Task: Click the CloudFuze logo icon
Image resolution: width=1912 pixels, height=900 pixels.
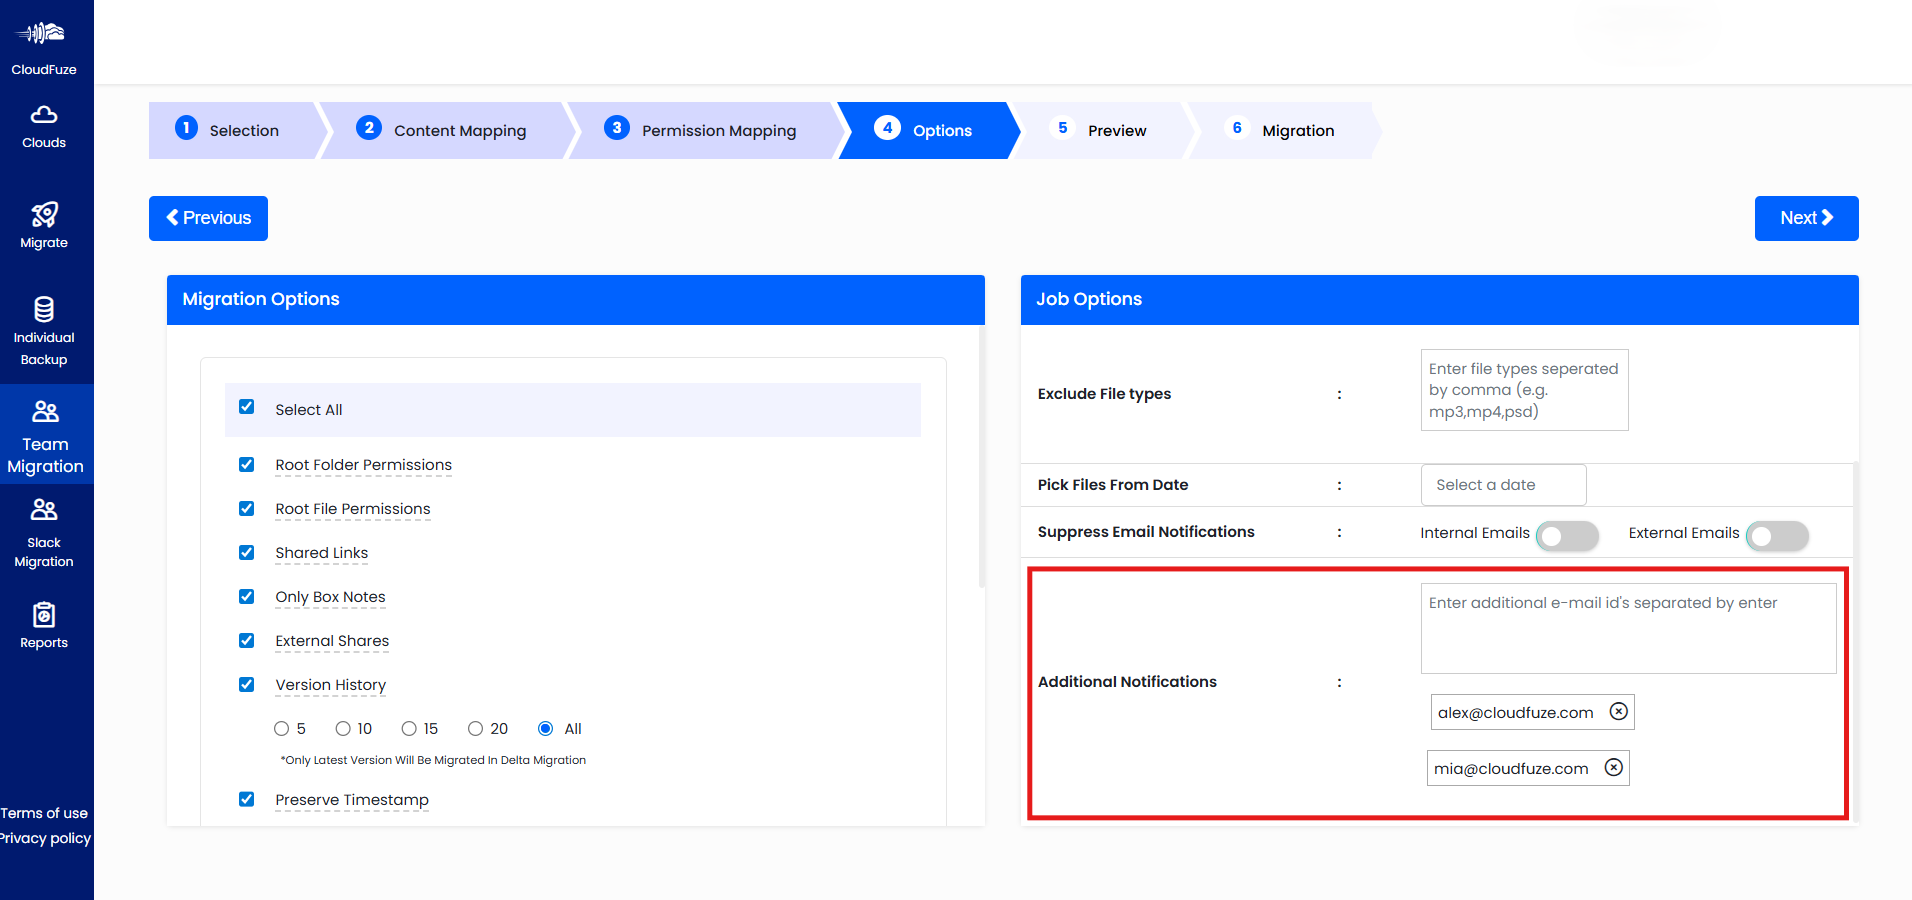Action: [42, 34]
